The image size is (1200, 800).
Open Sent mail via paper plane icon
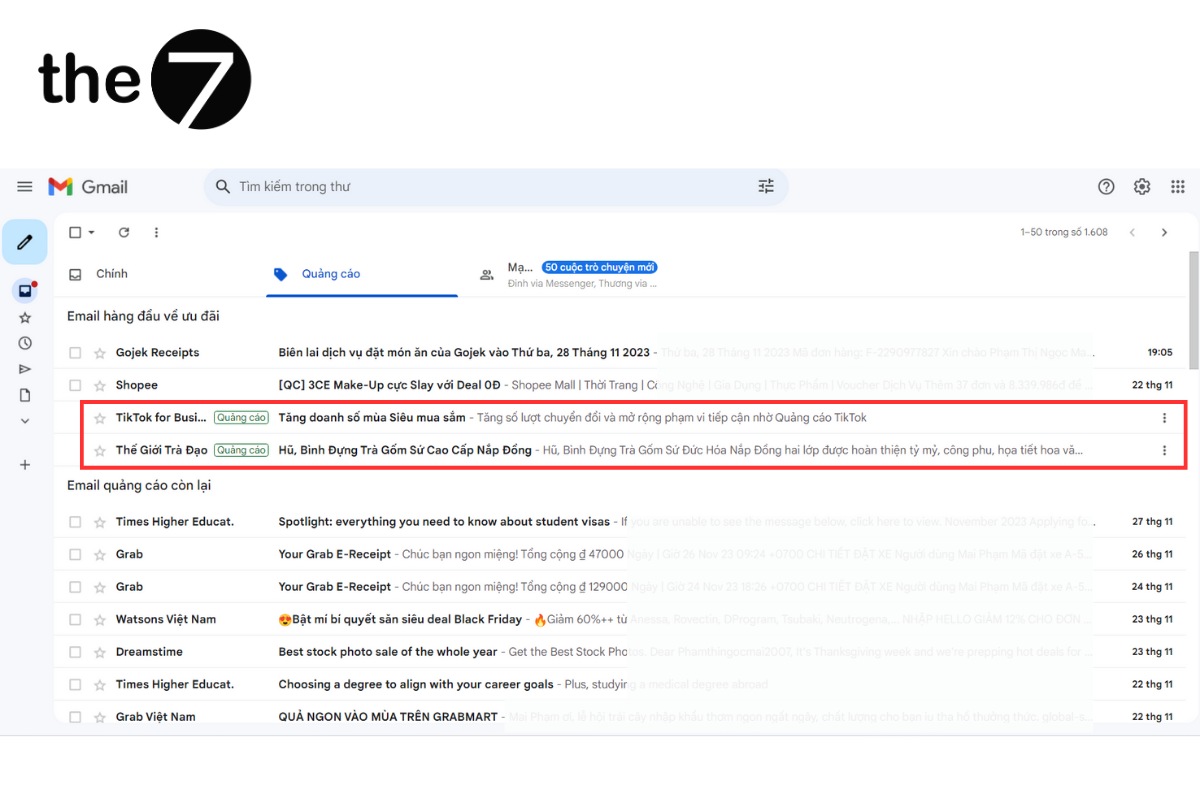(25, 368)
